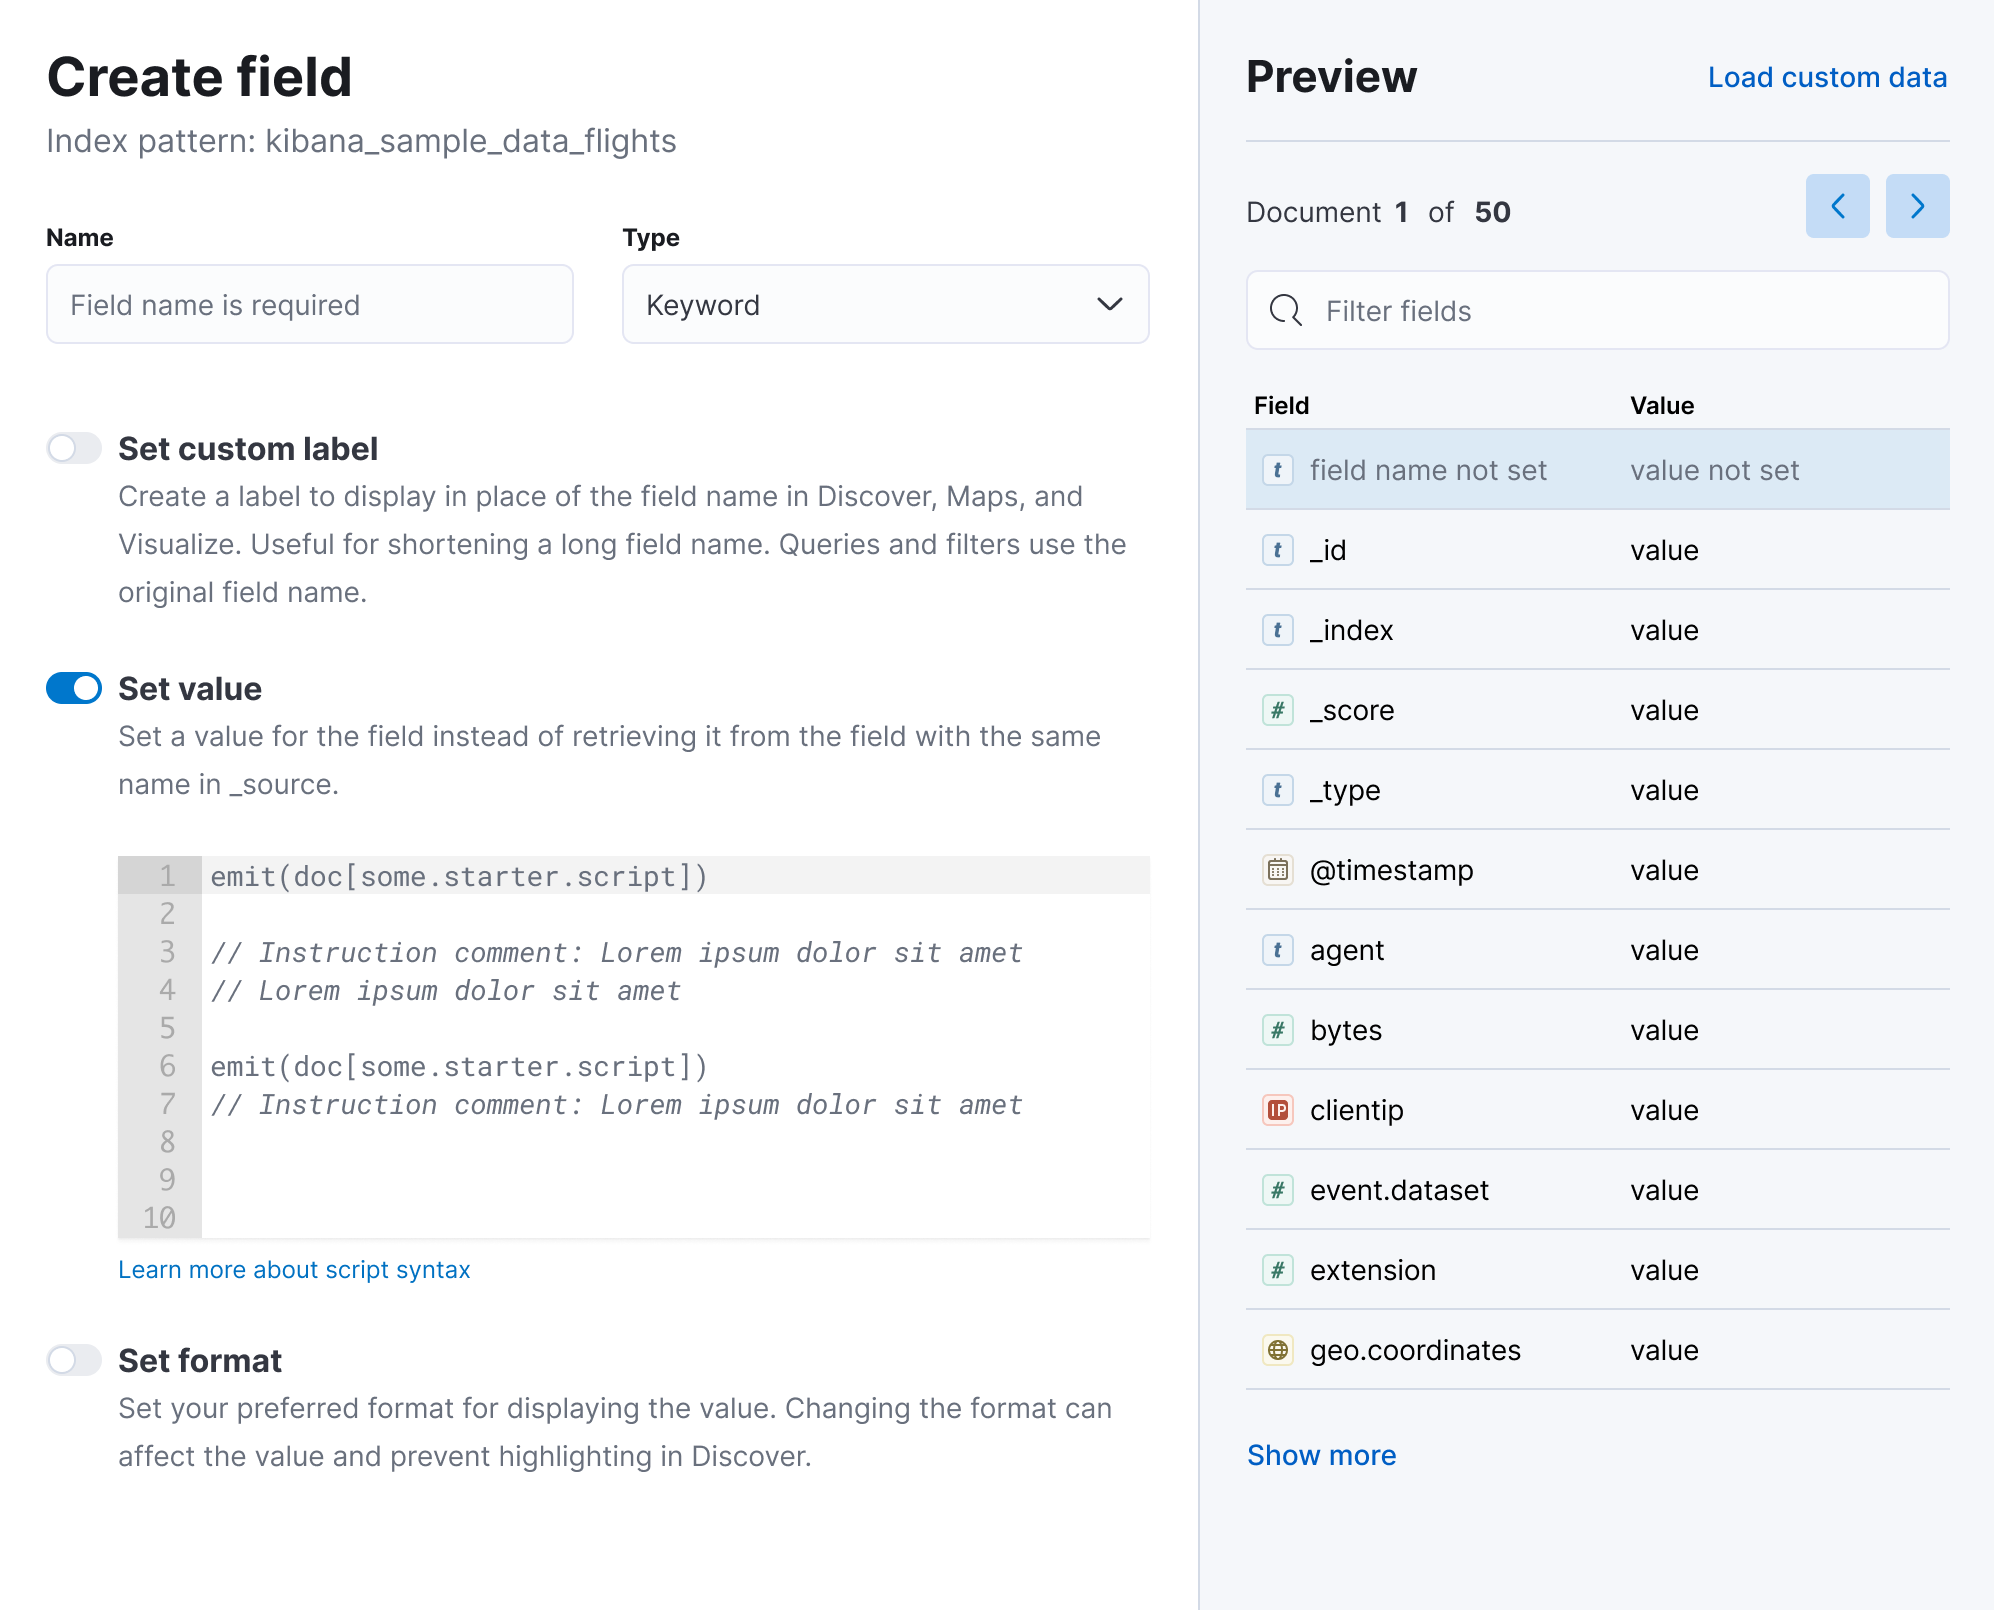Click the number icon beside event.dataset

[1278, 1189]
